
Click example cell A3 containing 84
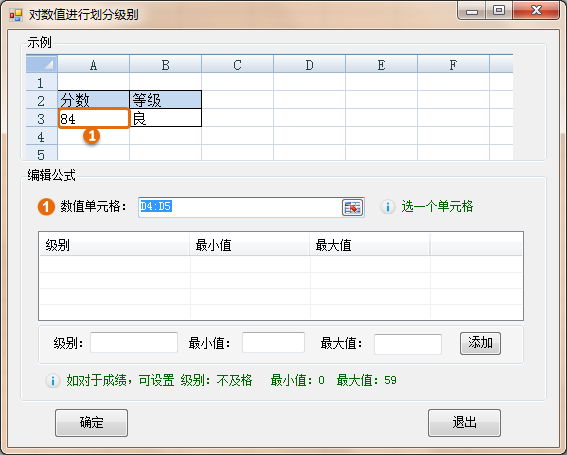coord(94,118)
